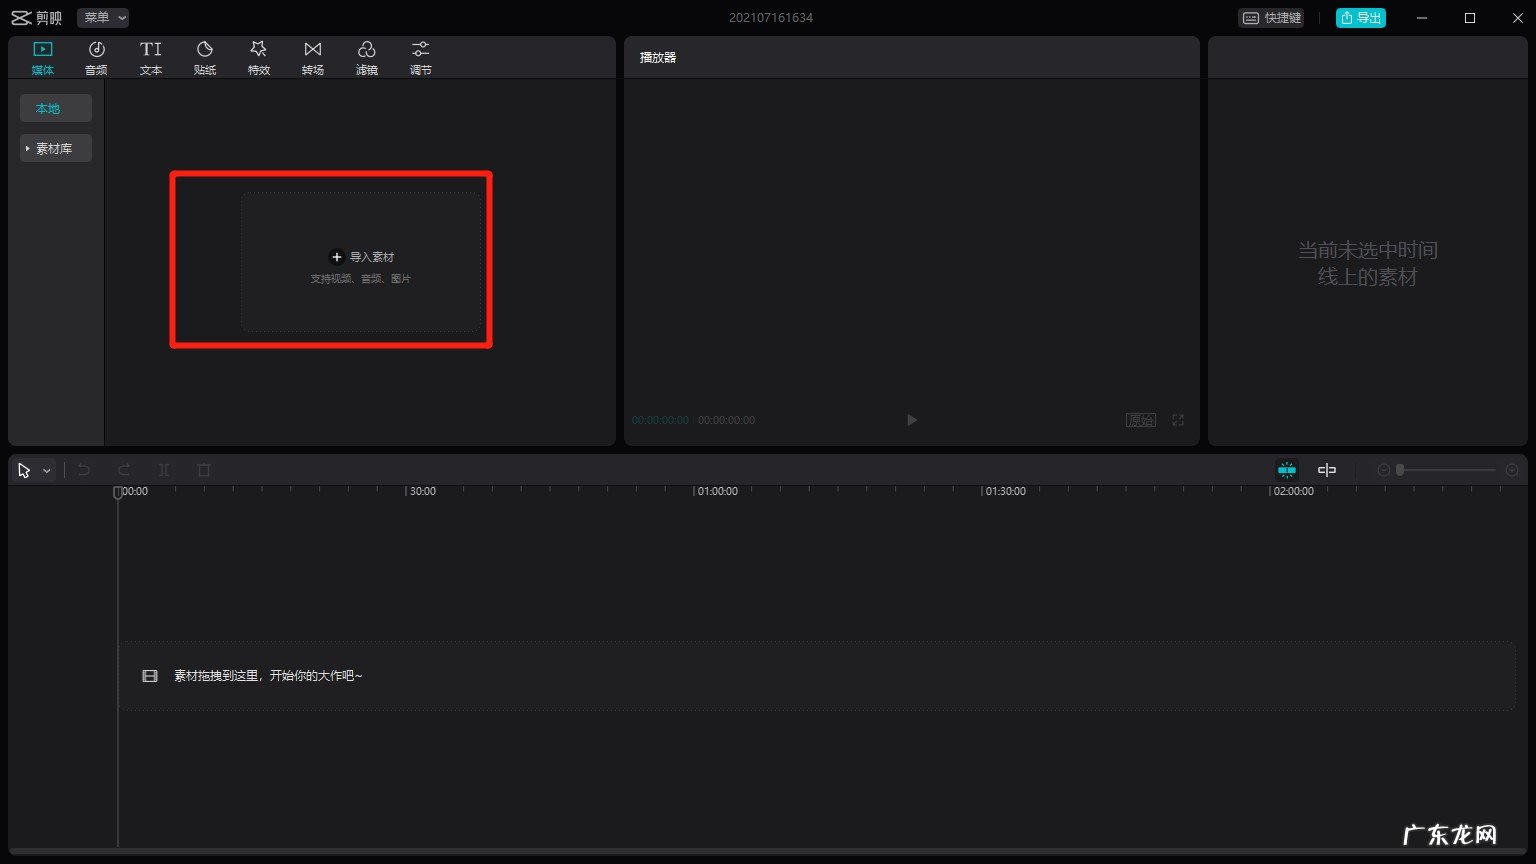Toggle the preview axis button on the timeline
The height and width of the screenshot is (864, 1536).
tap(1327, 470)
